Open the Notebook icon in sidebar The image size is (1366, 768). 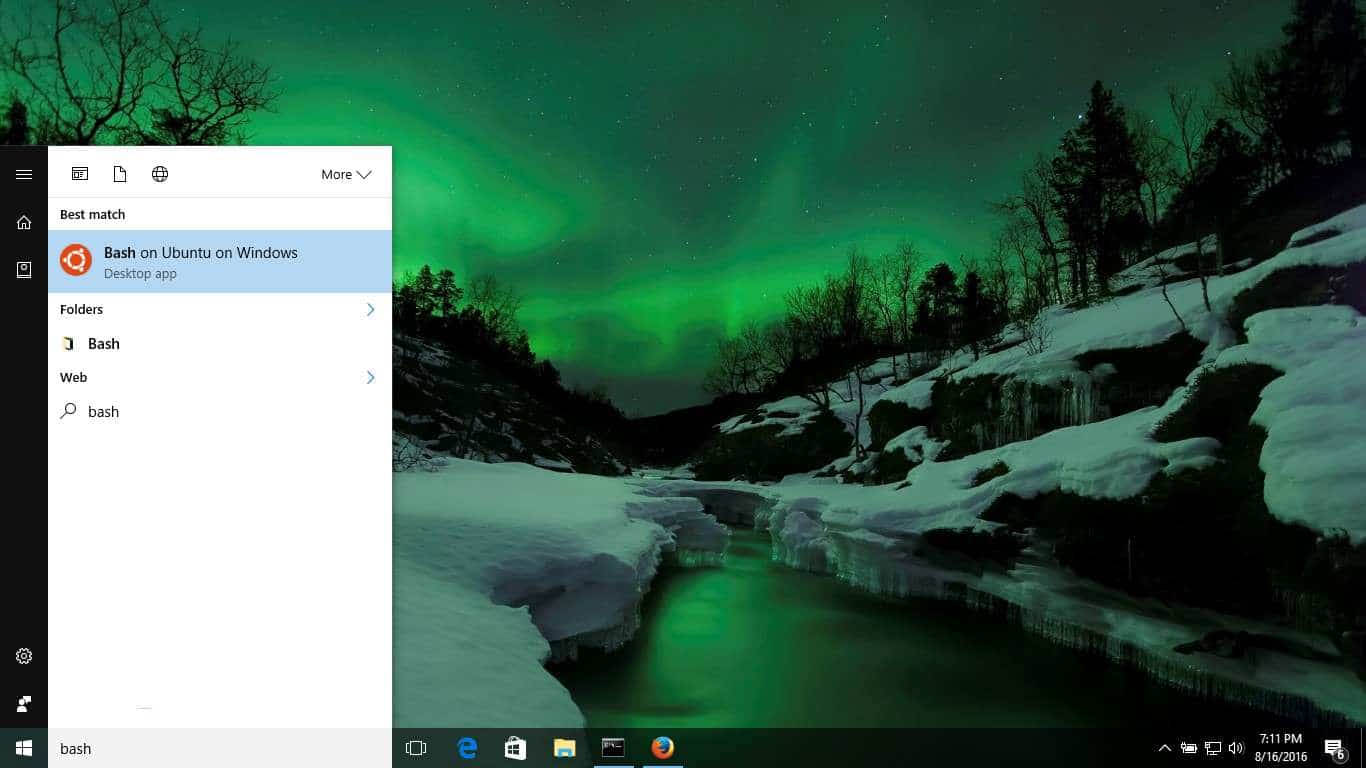click(x=24, y=270)
